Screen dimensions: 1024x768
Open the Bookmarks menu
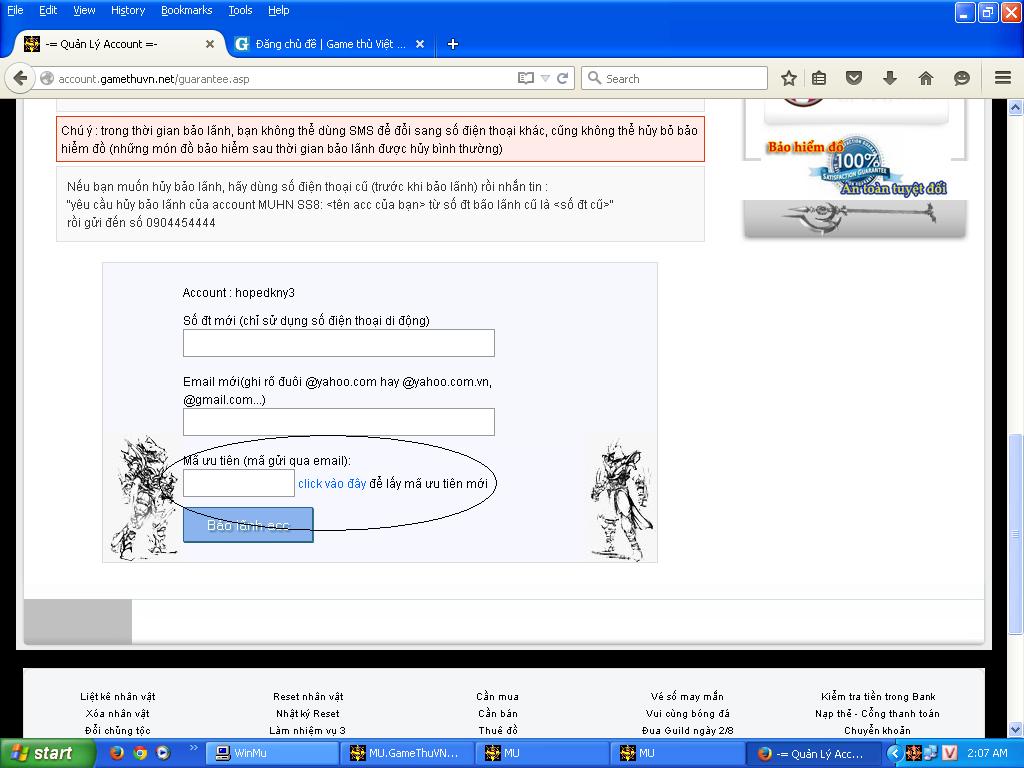(187, 10)
